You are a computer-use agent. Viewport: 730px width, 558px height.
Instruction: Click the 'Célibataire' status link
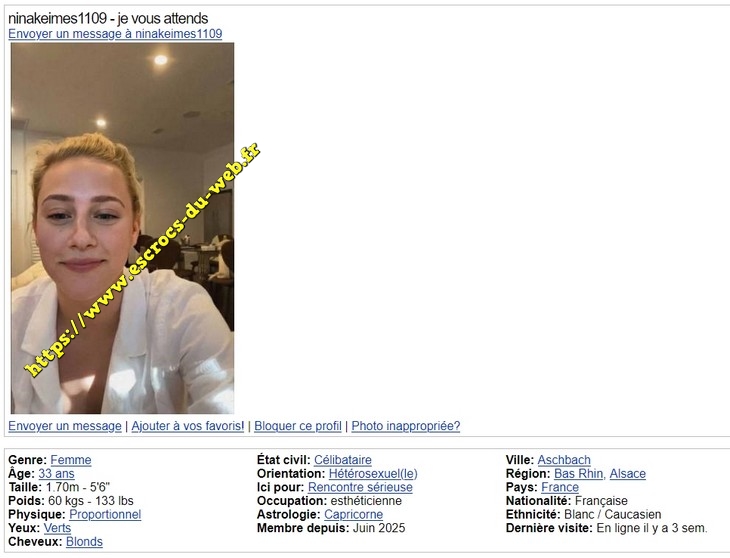tap(343, 460)
